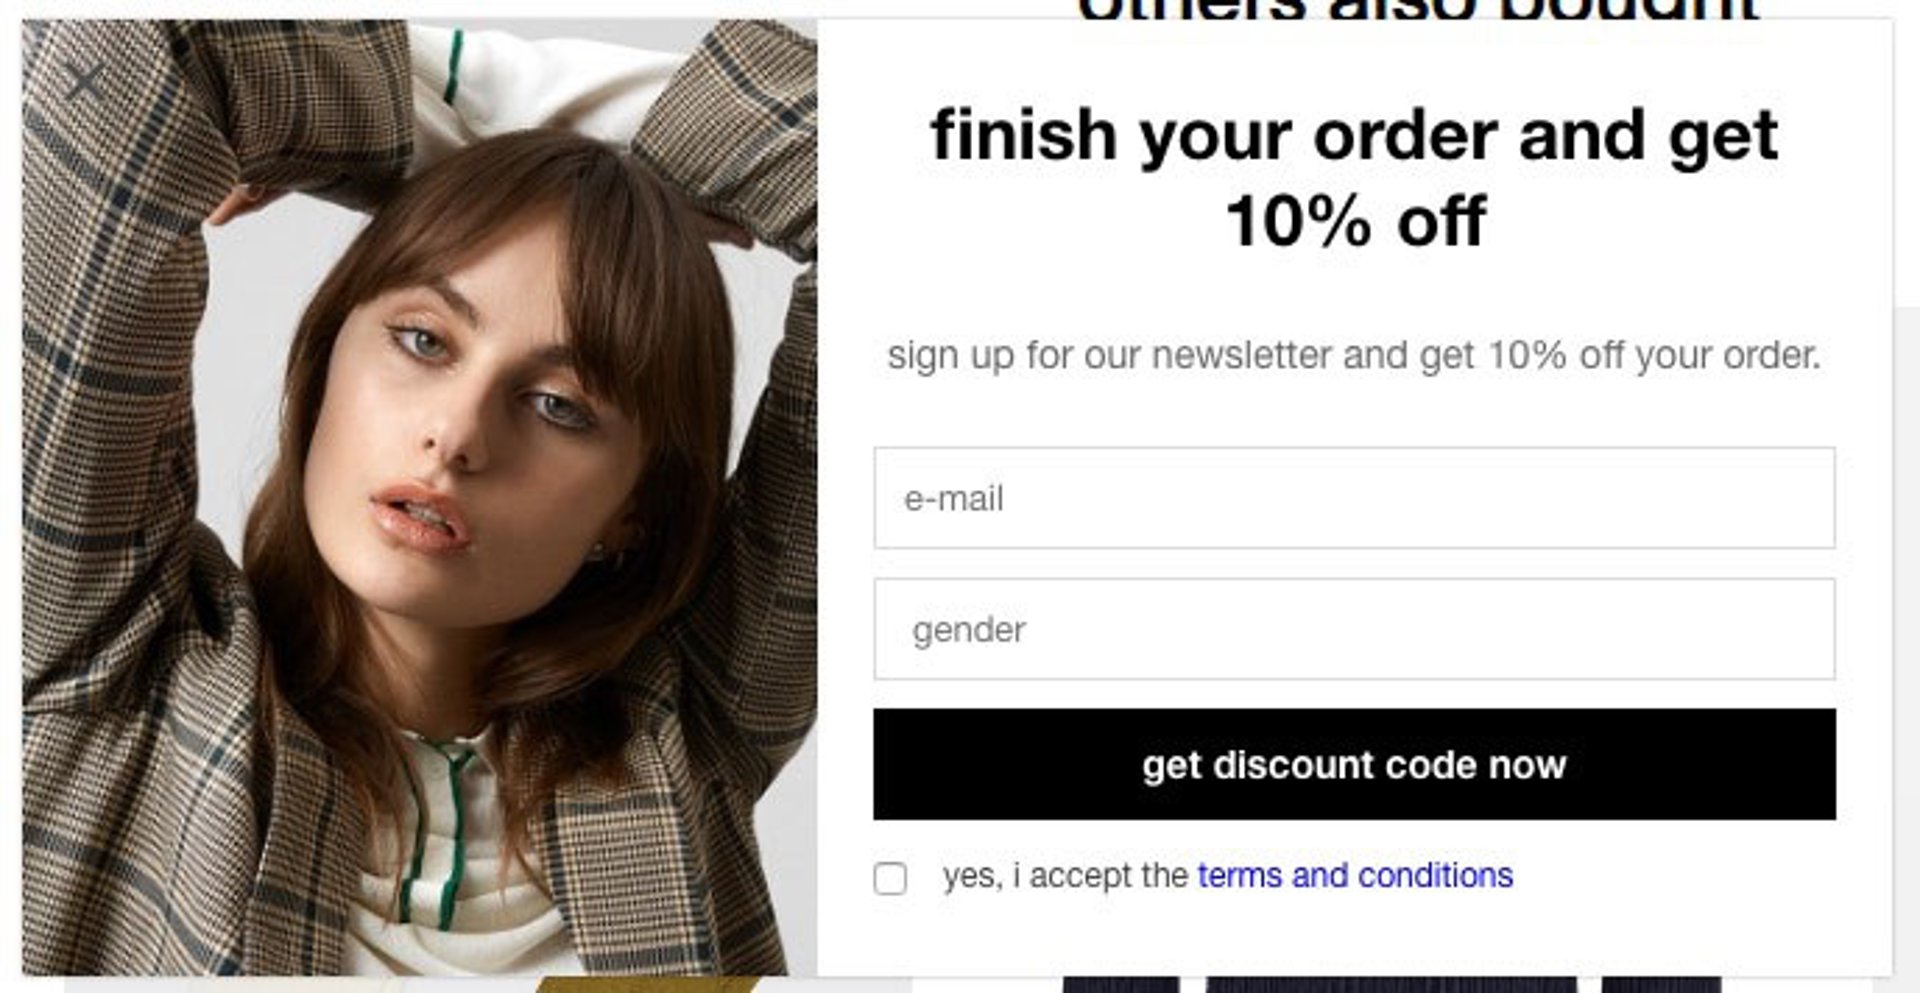Open the terms and conditions link
The image size is (1920, 993).
[1355, 876]
